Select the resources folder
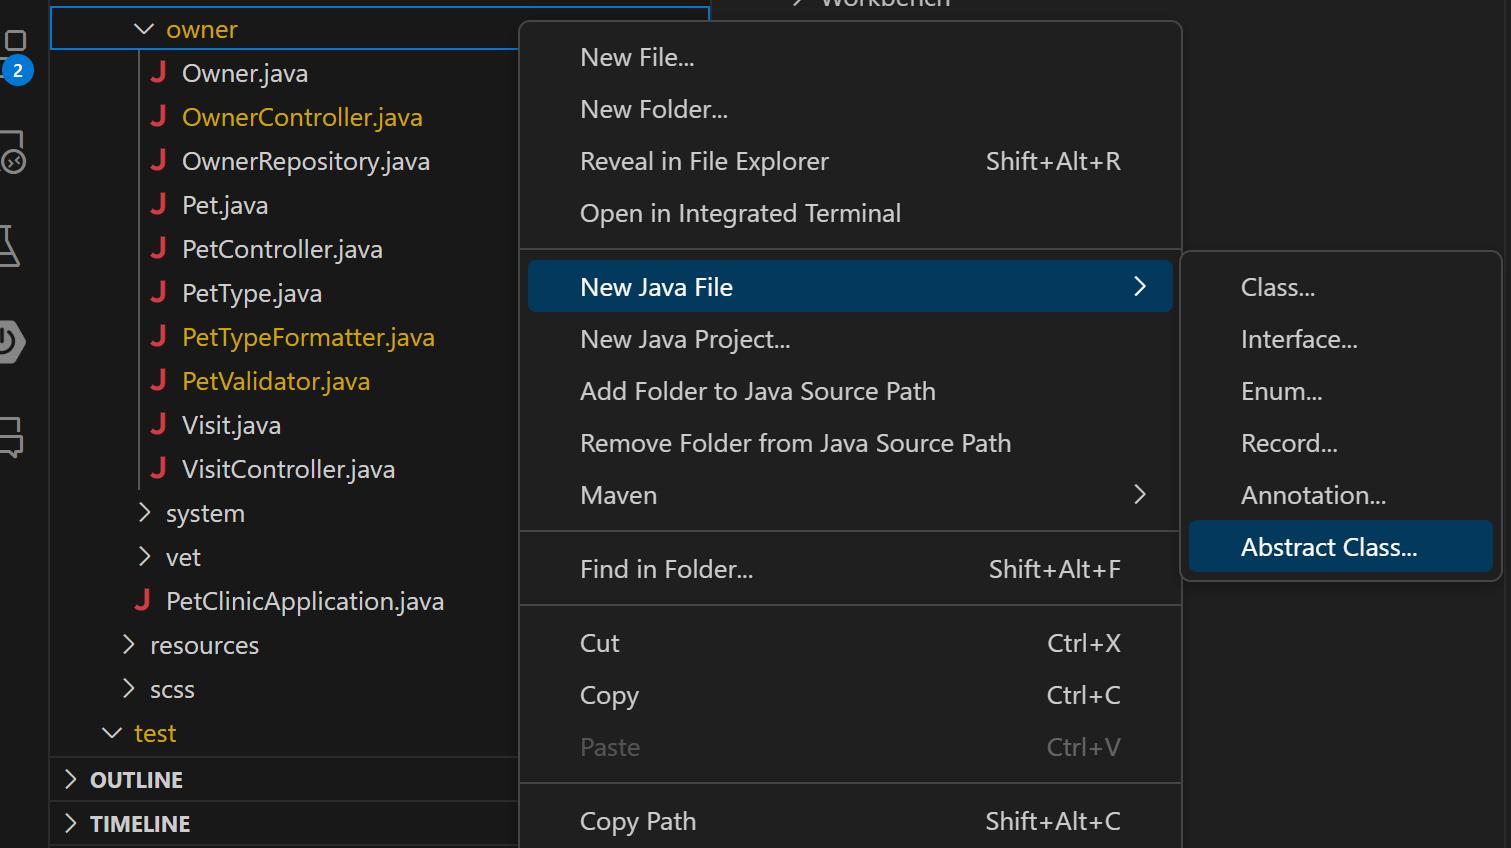 pos(204,644)
